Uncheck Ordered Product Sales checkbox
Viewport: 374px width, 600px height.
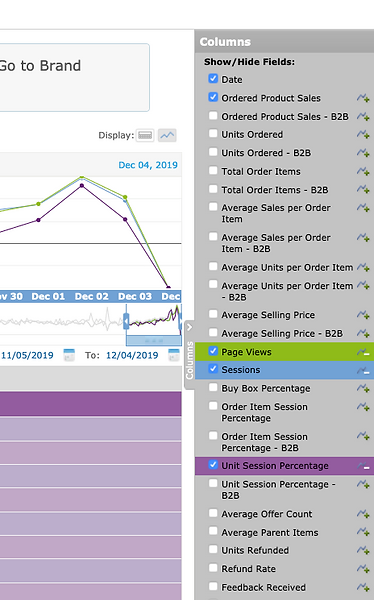tap(213, 97)
